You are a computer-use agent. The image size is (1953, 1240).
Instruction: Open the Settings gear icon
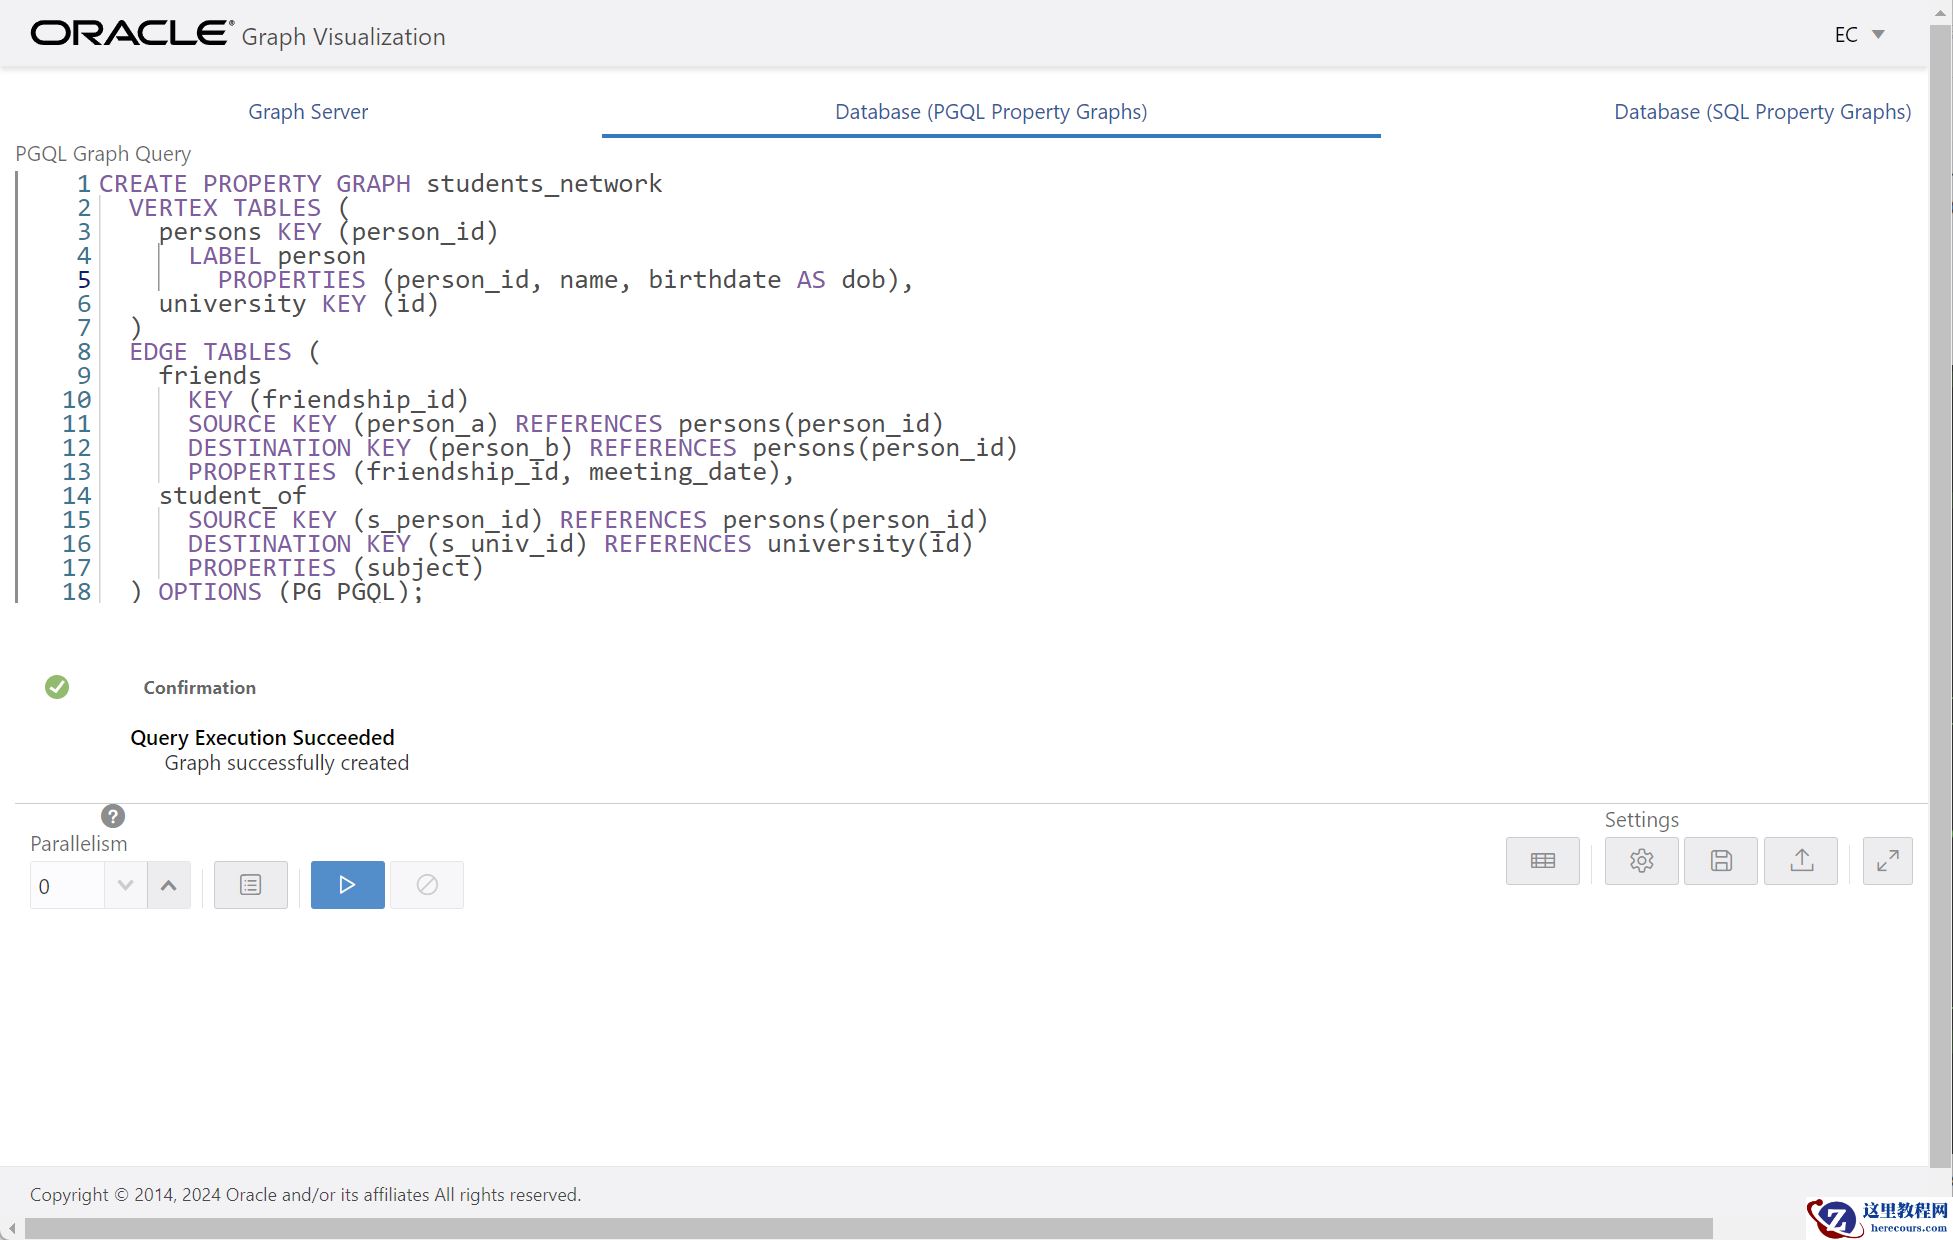(x=1641, y=861)
